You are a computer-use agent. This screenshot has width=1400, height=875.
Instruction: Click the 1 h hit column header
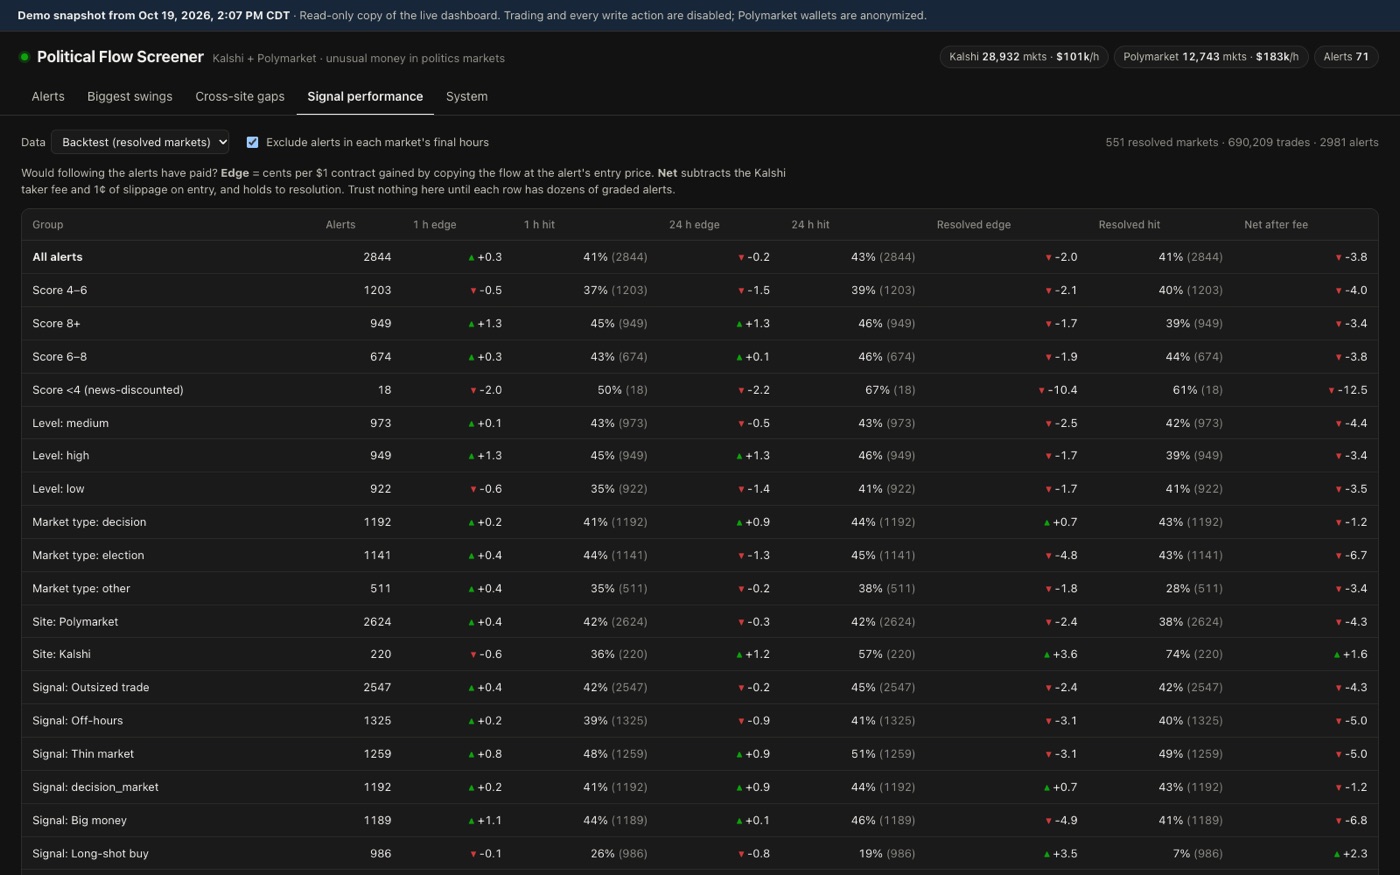[539, 225]
